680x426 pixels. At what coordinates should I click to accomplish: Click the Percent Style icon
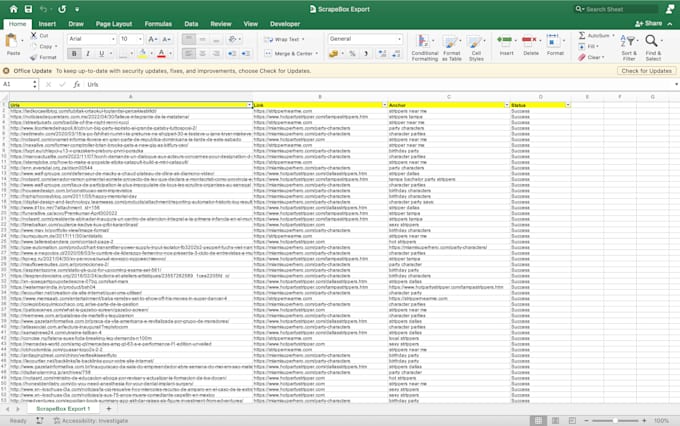coord(353,53)
